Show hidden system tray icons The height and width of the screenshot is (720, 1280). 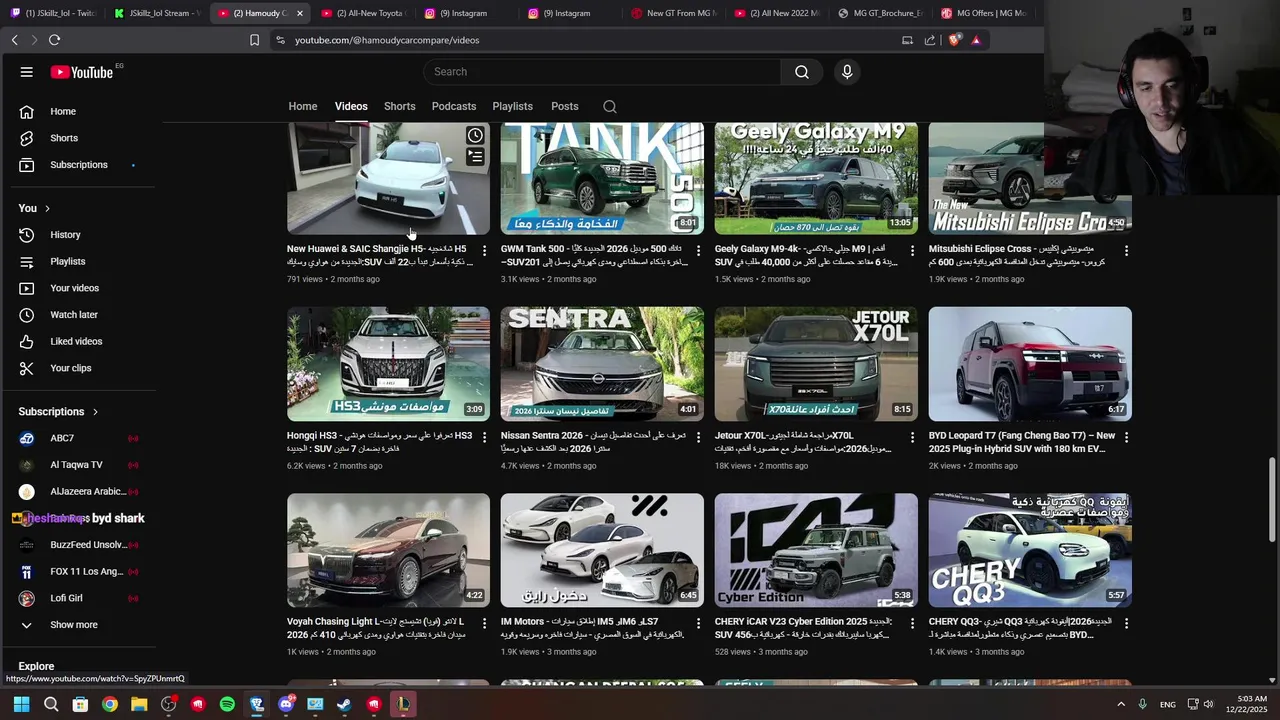click(x=1121, y=704)
